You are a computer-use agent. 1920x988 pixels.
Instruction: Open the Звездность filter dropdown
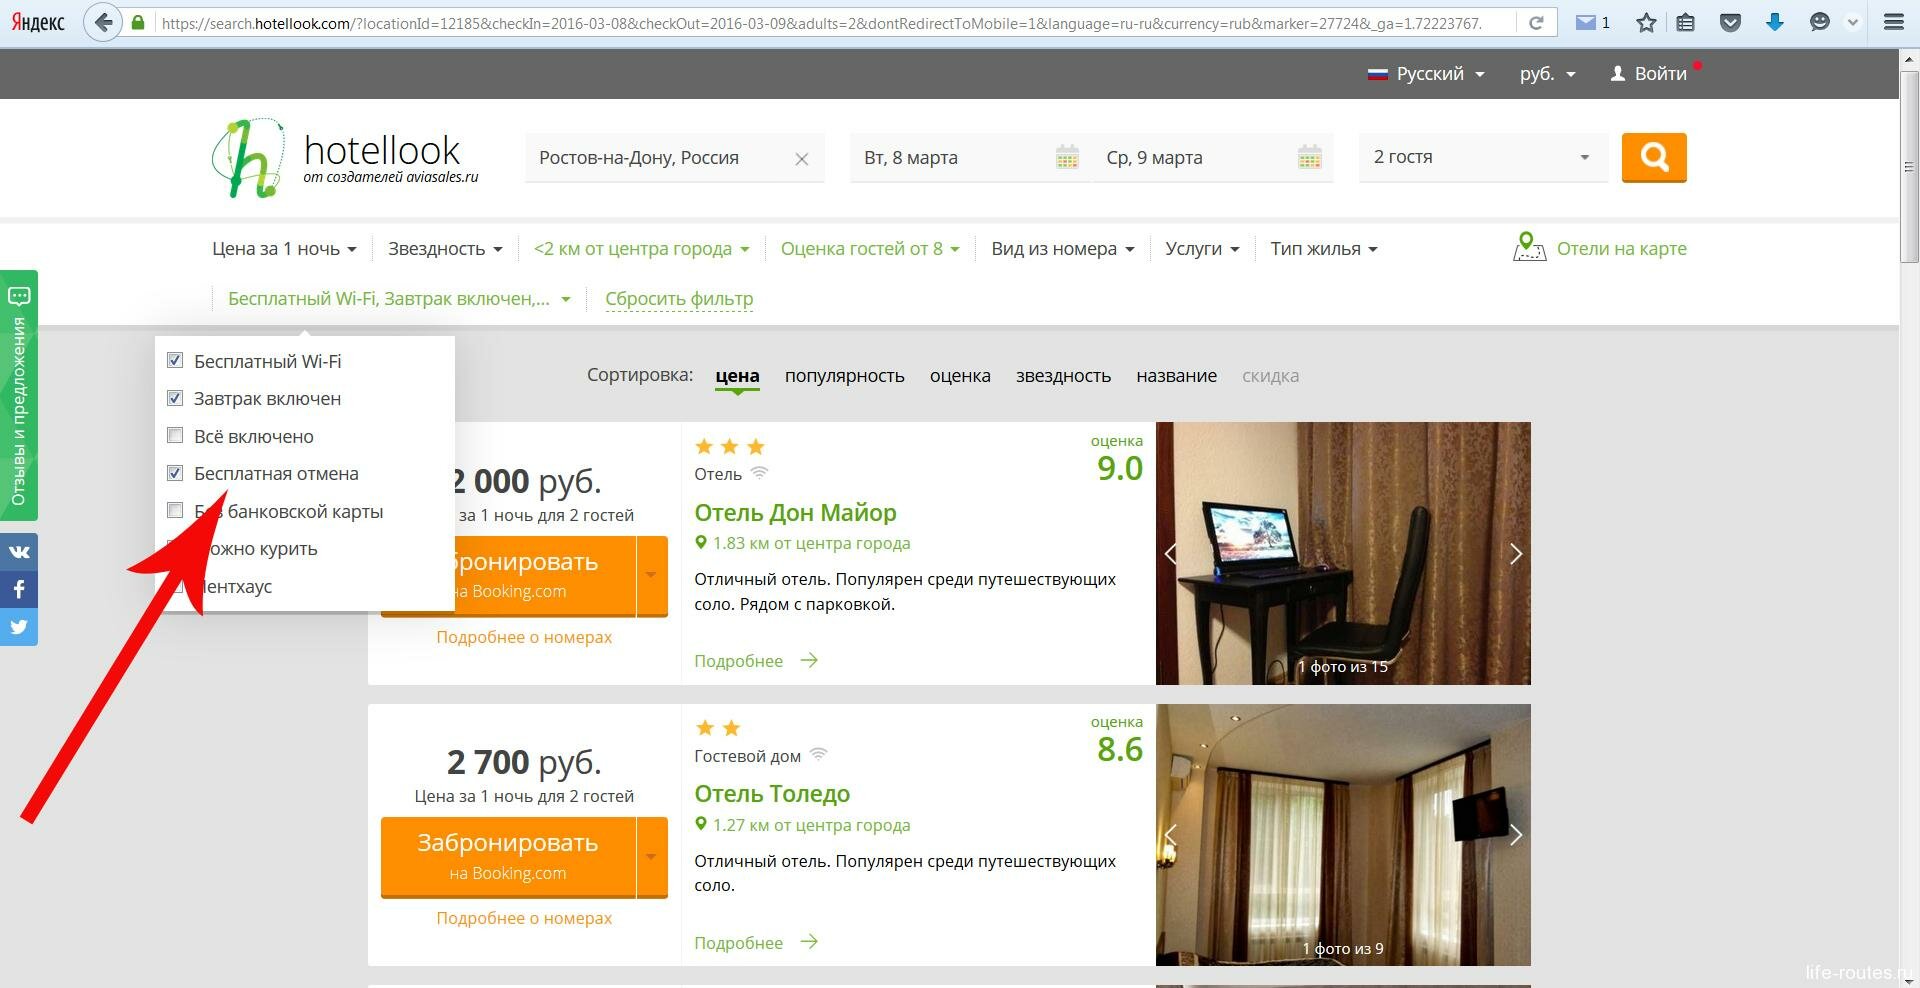coord(445,248)
